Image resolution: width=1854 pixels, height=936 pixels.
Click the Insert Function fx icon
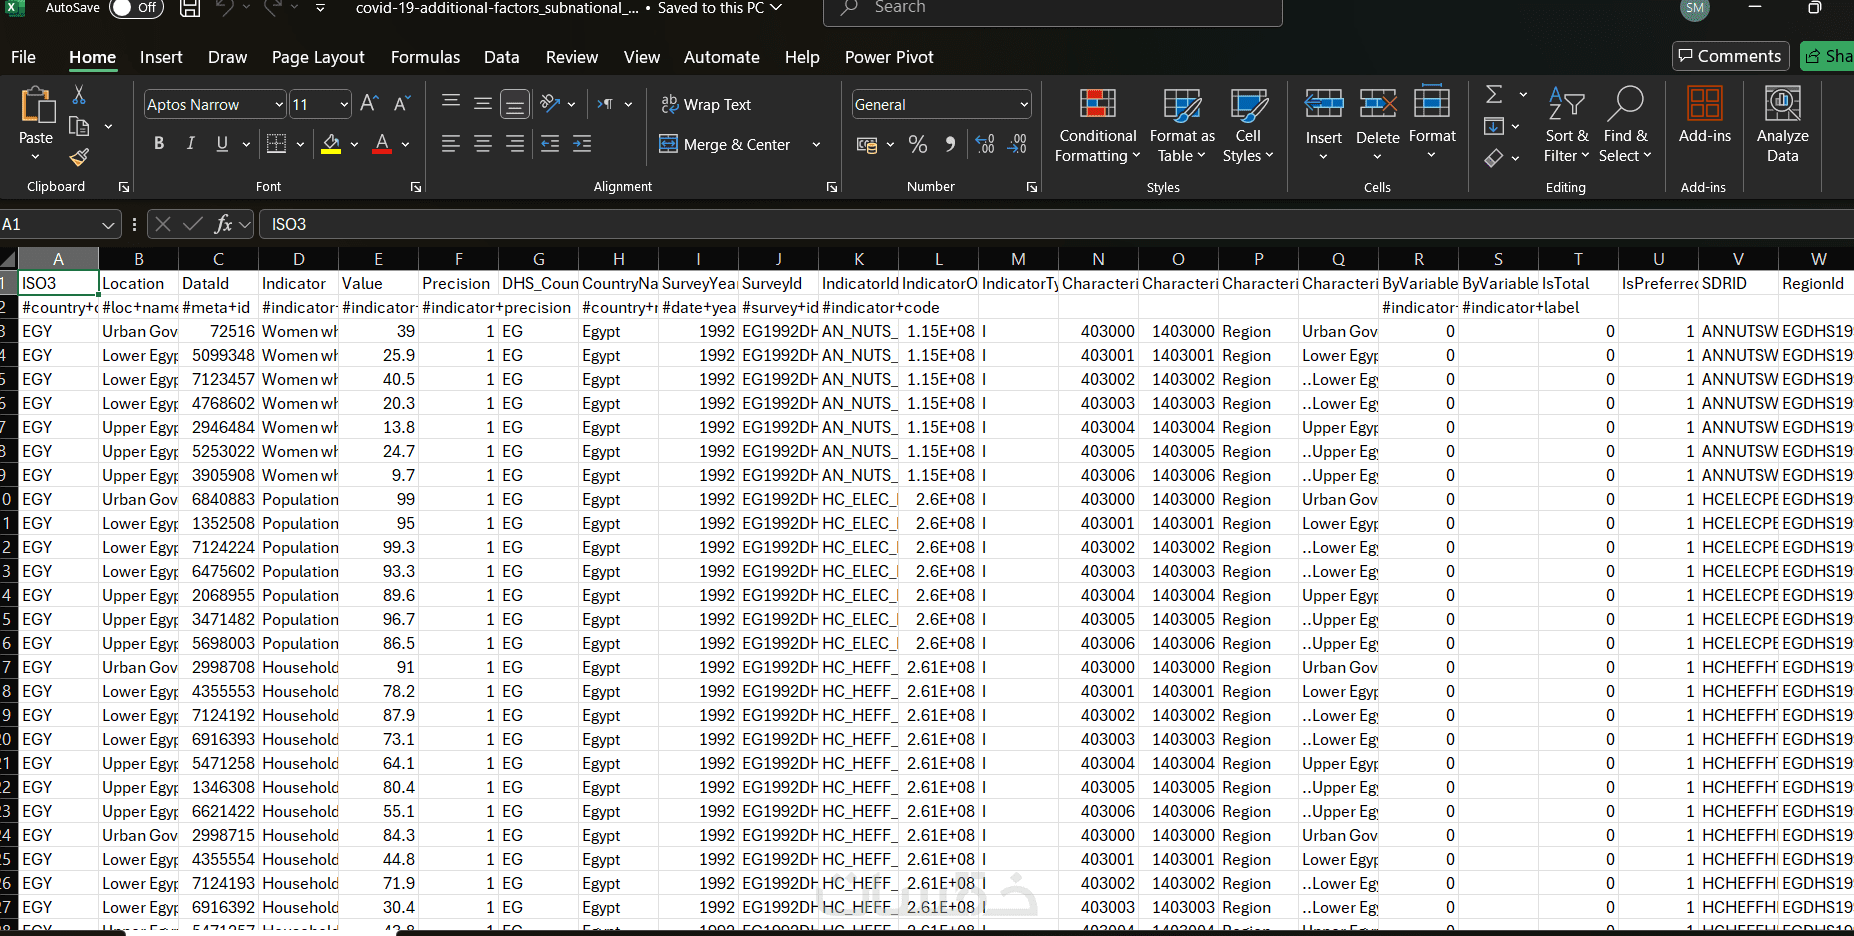[224, 224]
